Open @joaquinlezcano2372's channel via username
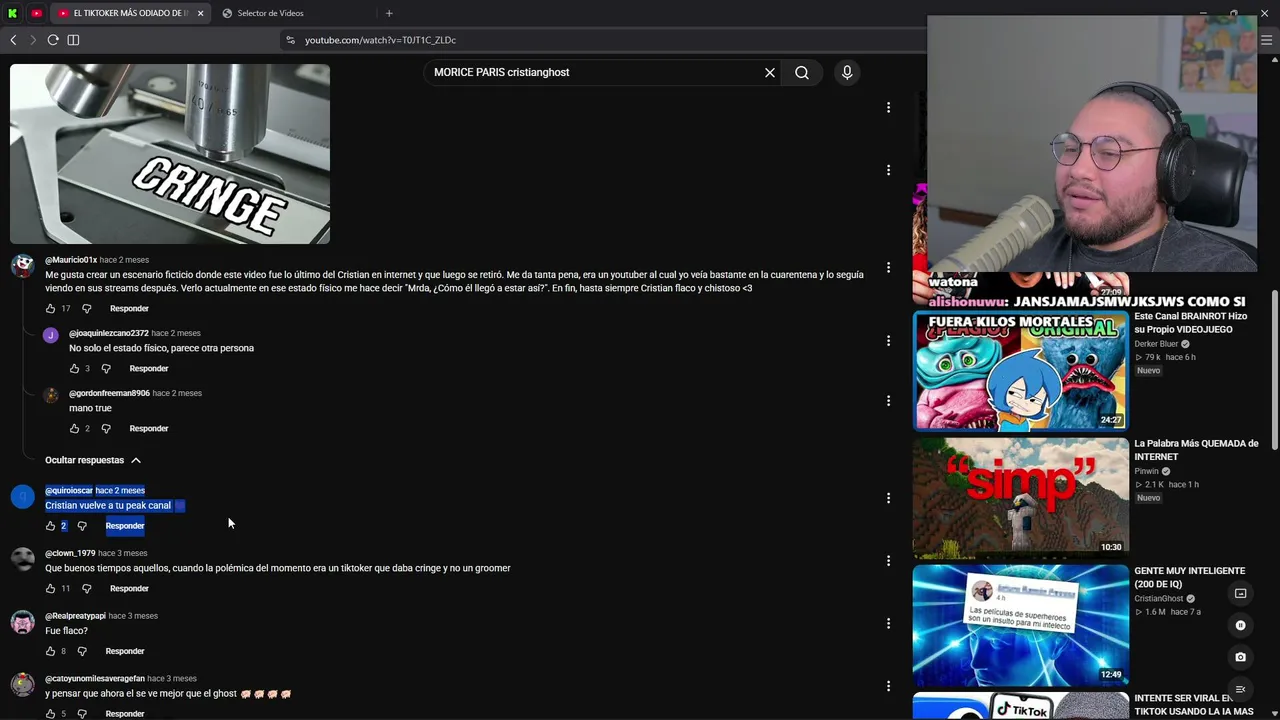1280x720 pixels. pyautogui.click(x=109, y=333)
